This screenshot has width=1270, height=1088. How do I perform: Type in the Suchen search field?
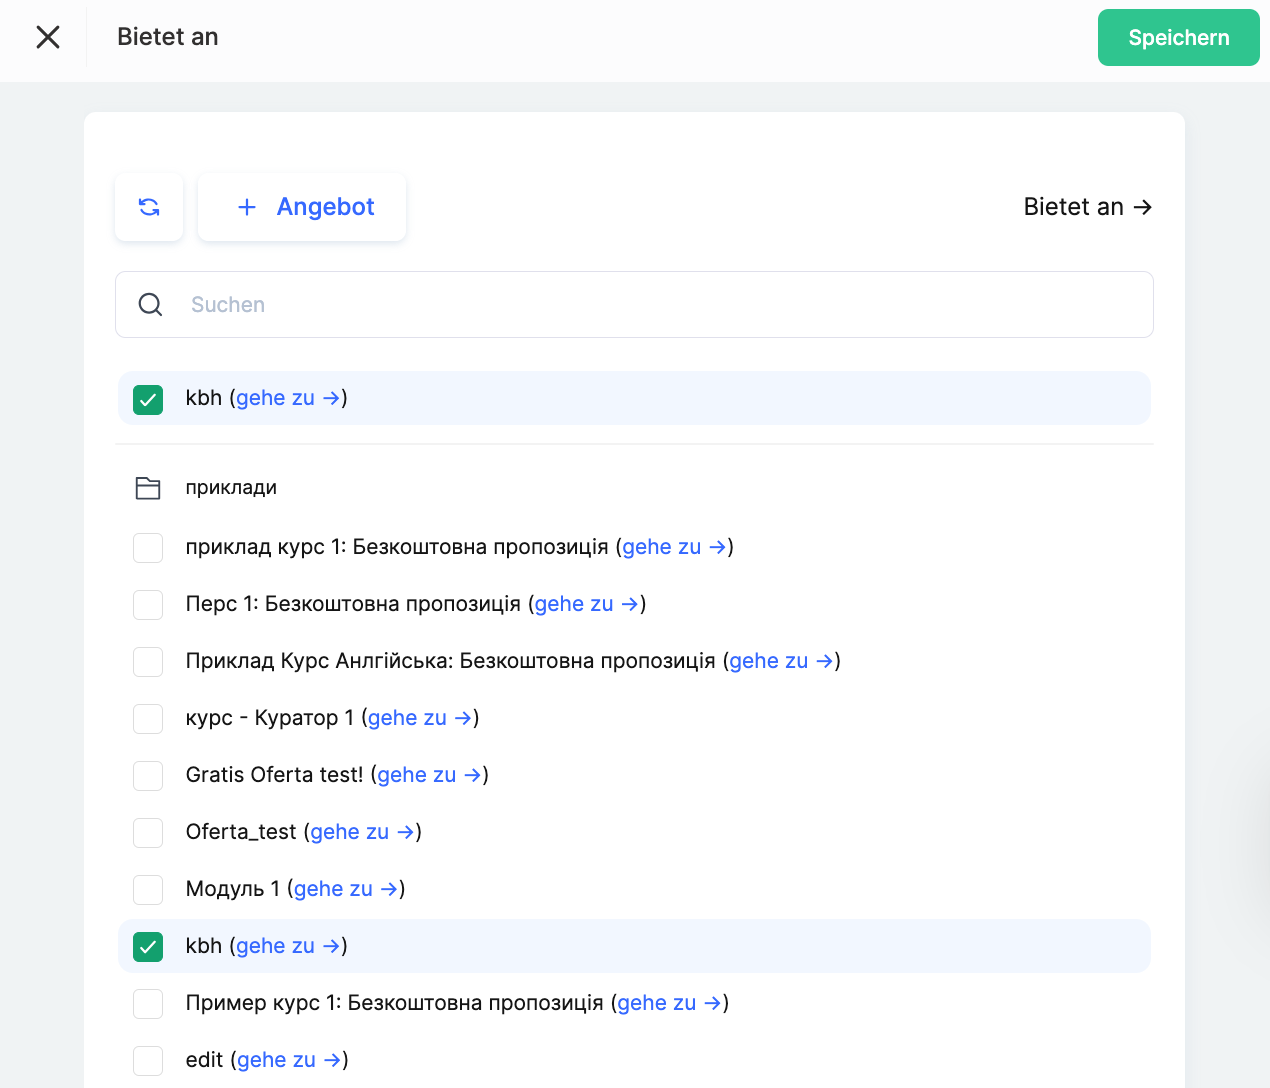click(660, 305)
